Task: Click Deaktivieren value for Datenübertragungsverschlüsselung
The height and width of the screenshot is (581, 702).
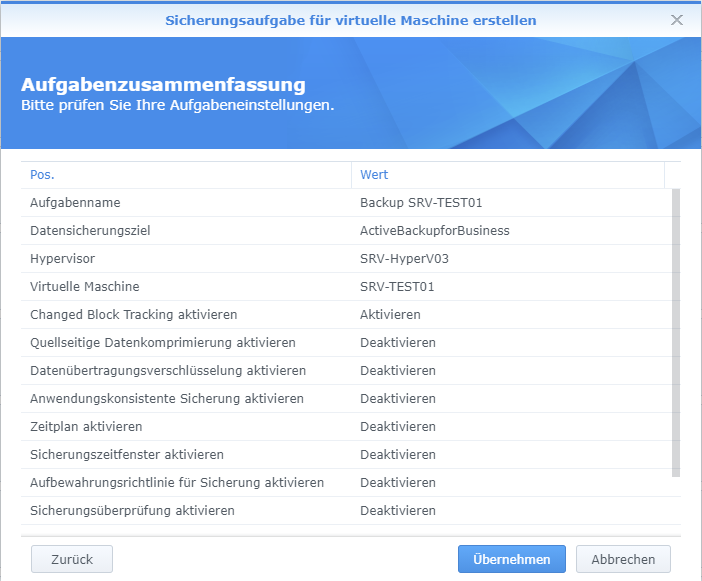Action: pyautogui.click(x=398, y=371)
